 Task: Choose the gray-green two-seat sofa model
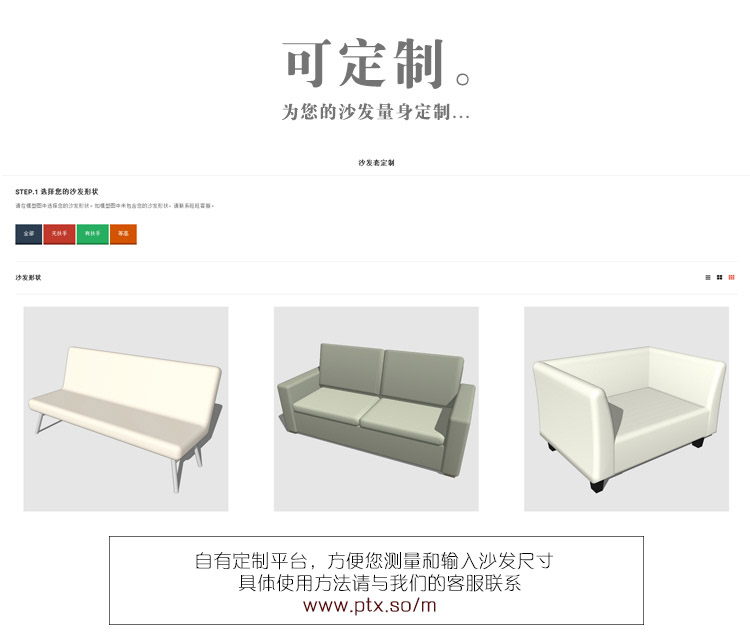click(376, 409)
